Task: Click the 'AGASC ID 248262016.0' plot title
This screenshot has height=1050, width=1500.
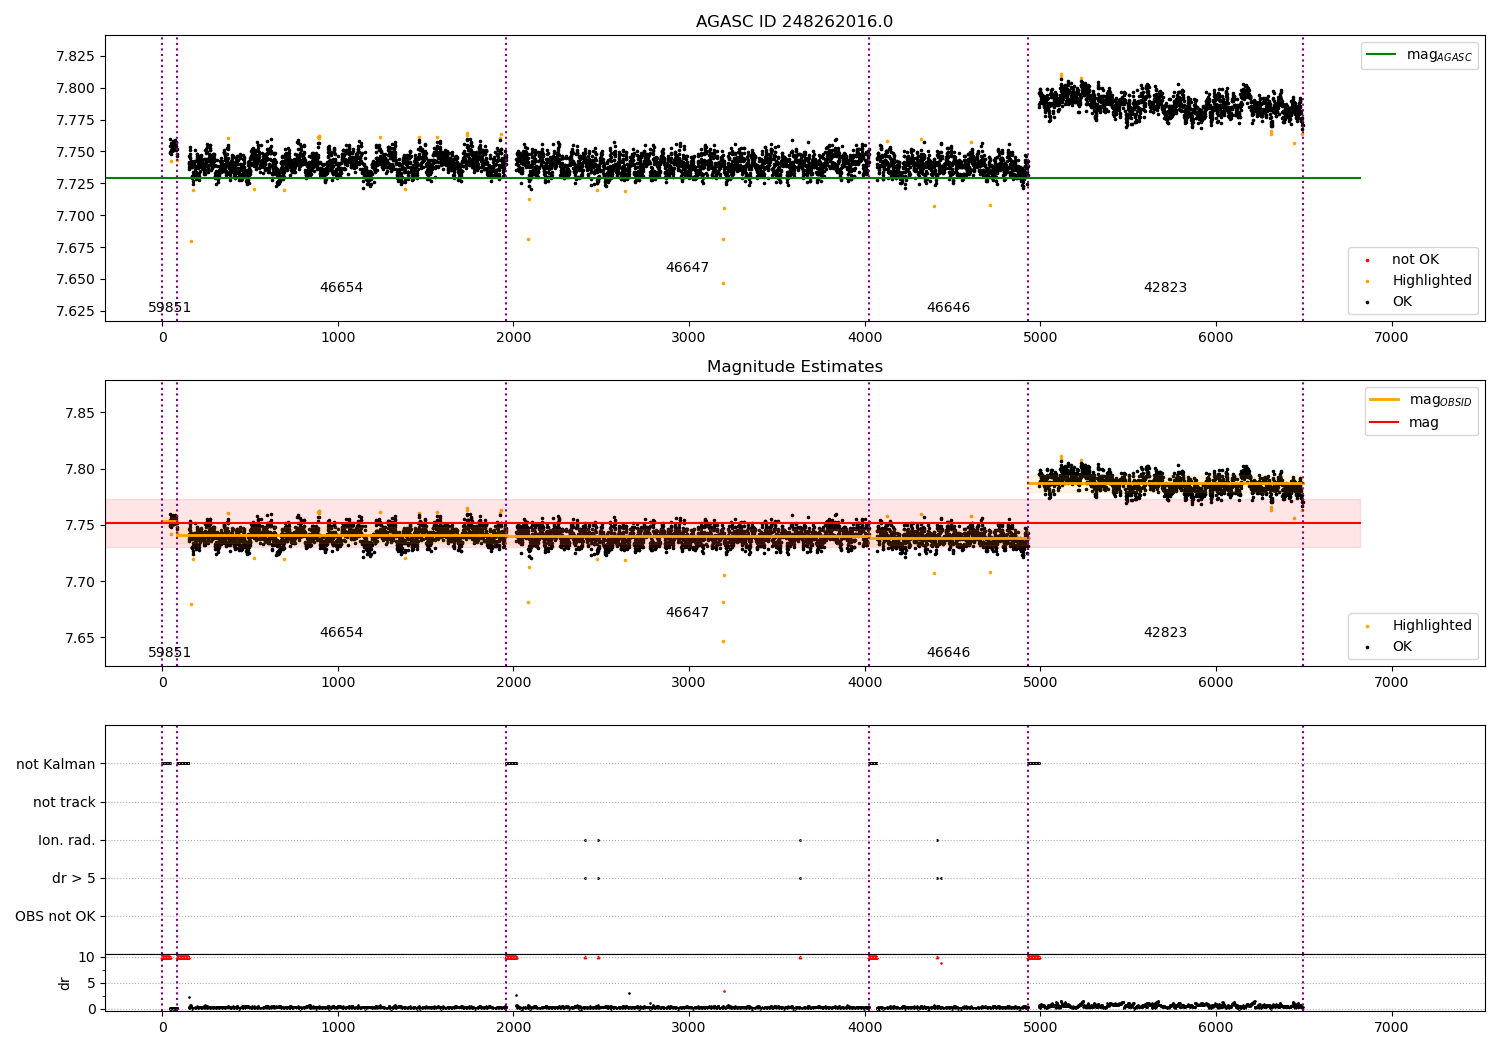Action: tap(794, 22)
